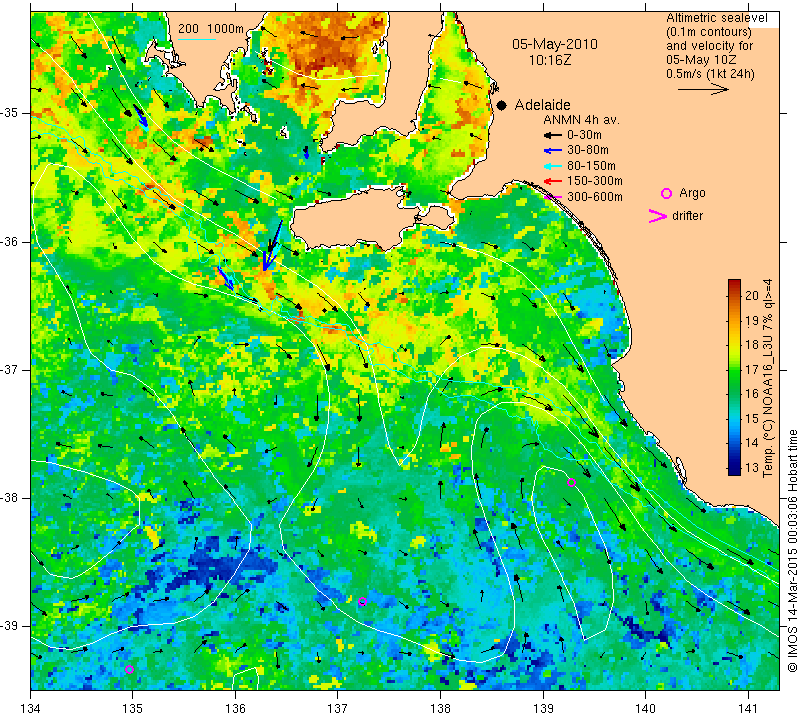The height and width of the screenshot is (720, 800).
Task: Click the longitude axis label 141
Action: coord(748,709)
